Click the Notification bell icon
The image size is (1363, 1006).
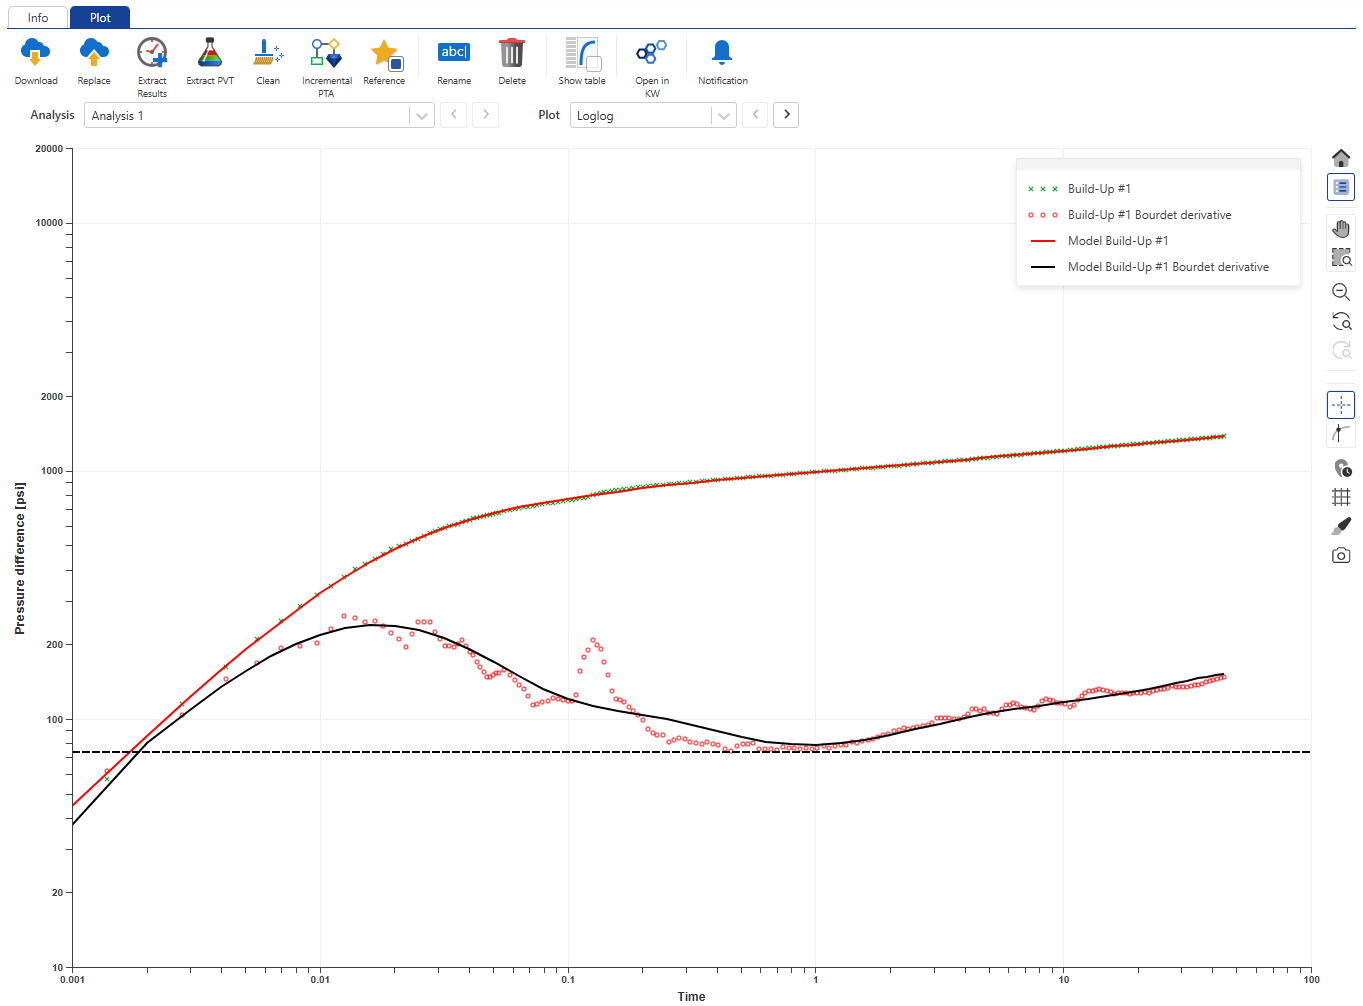722,53
